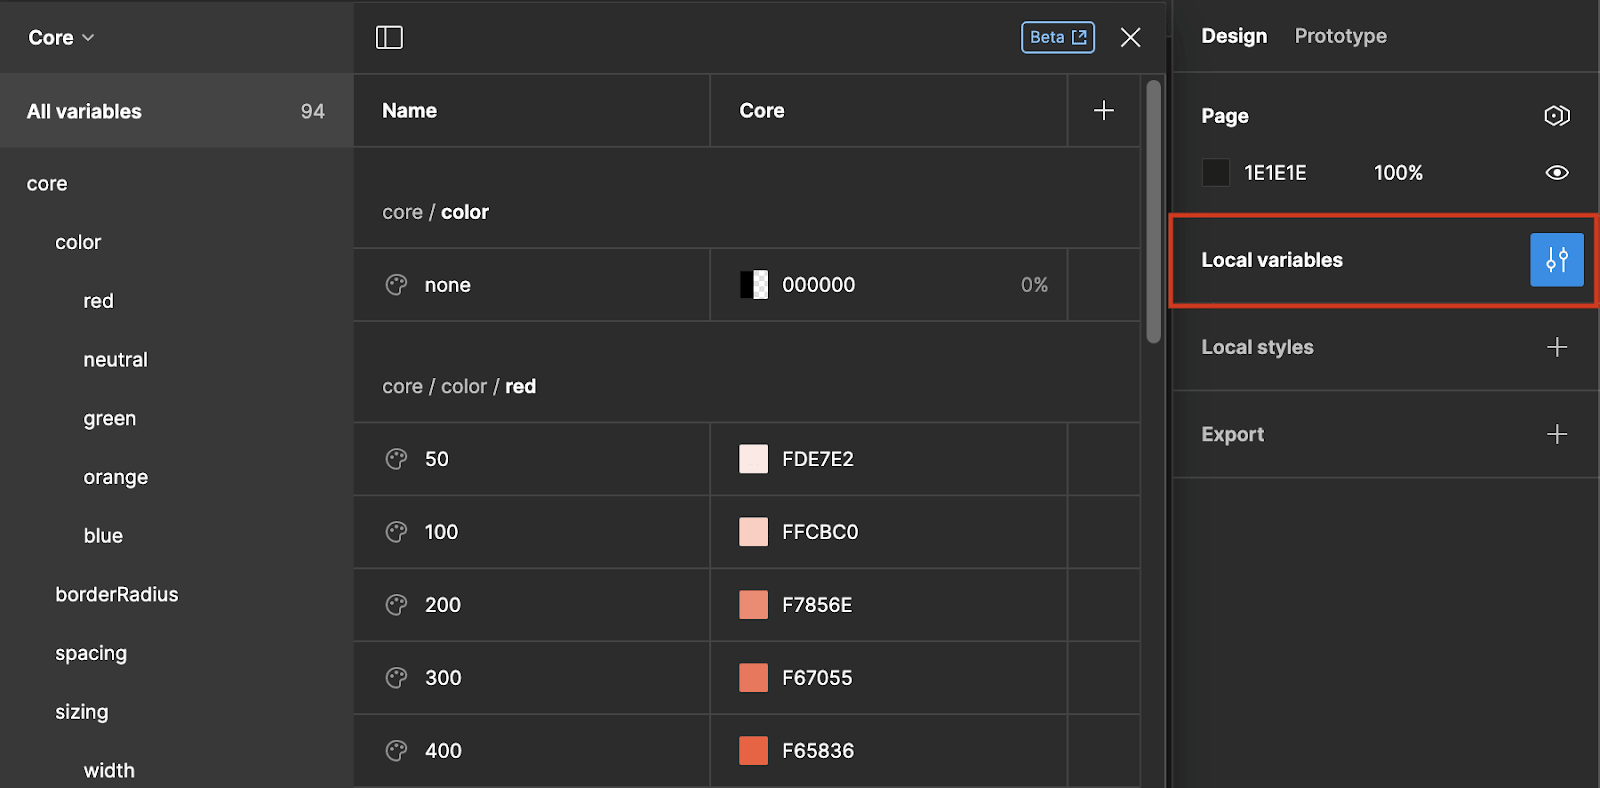Open the Beta external link badge
1600x788 pixels.
(1058, 37)
